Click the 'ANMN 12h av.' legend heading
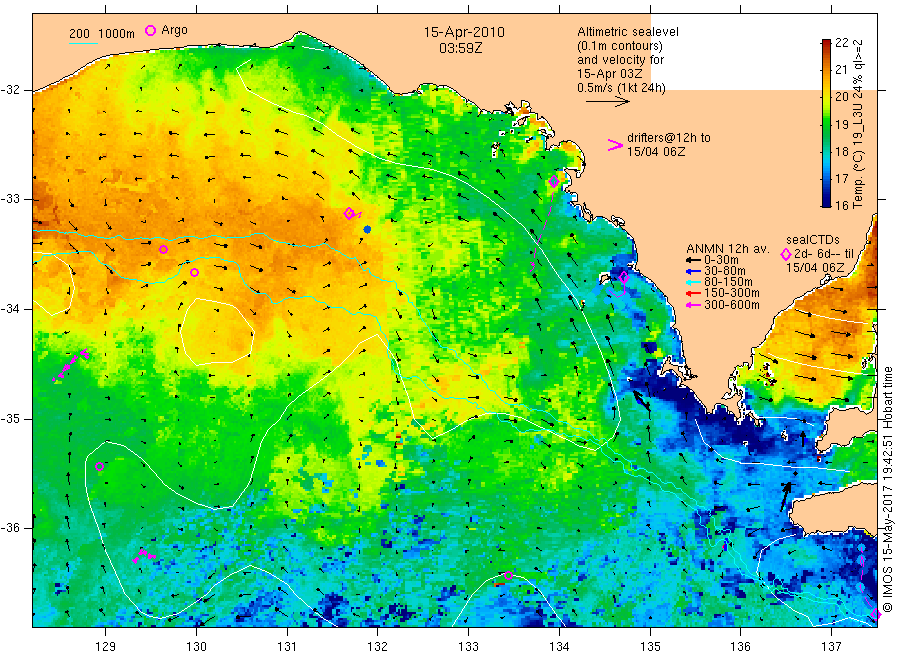 tap(728, 249)
